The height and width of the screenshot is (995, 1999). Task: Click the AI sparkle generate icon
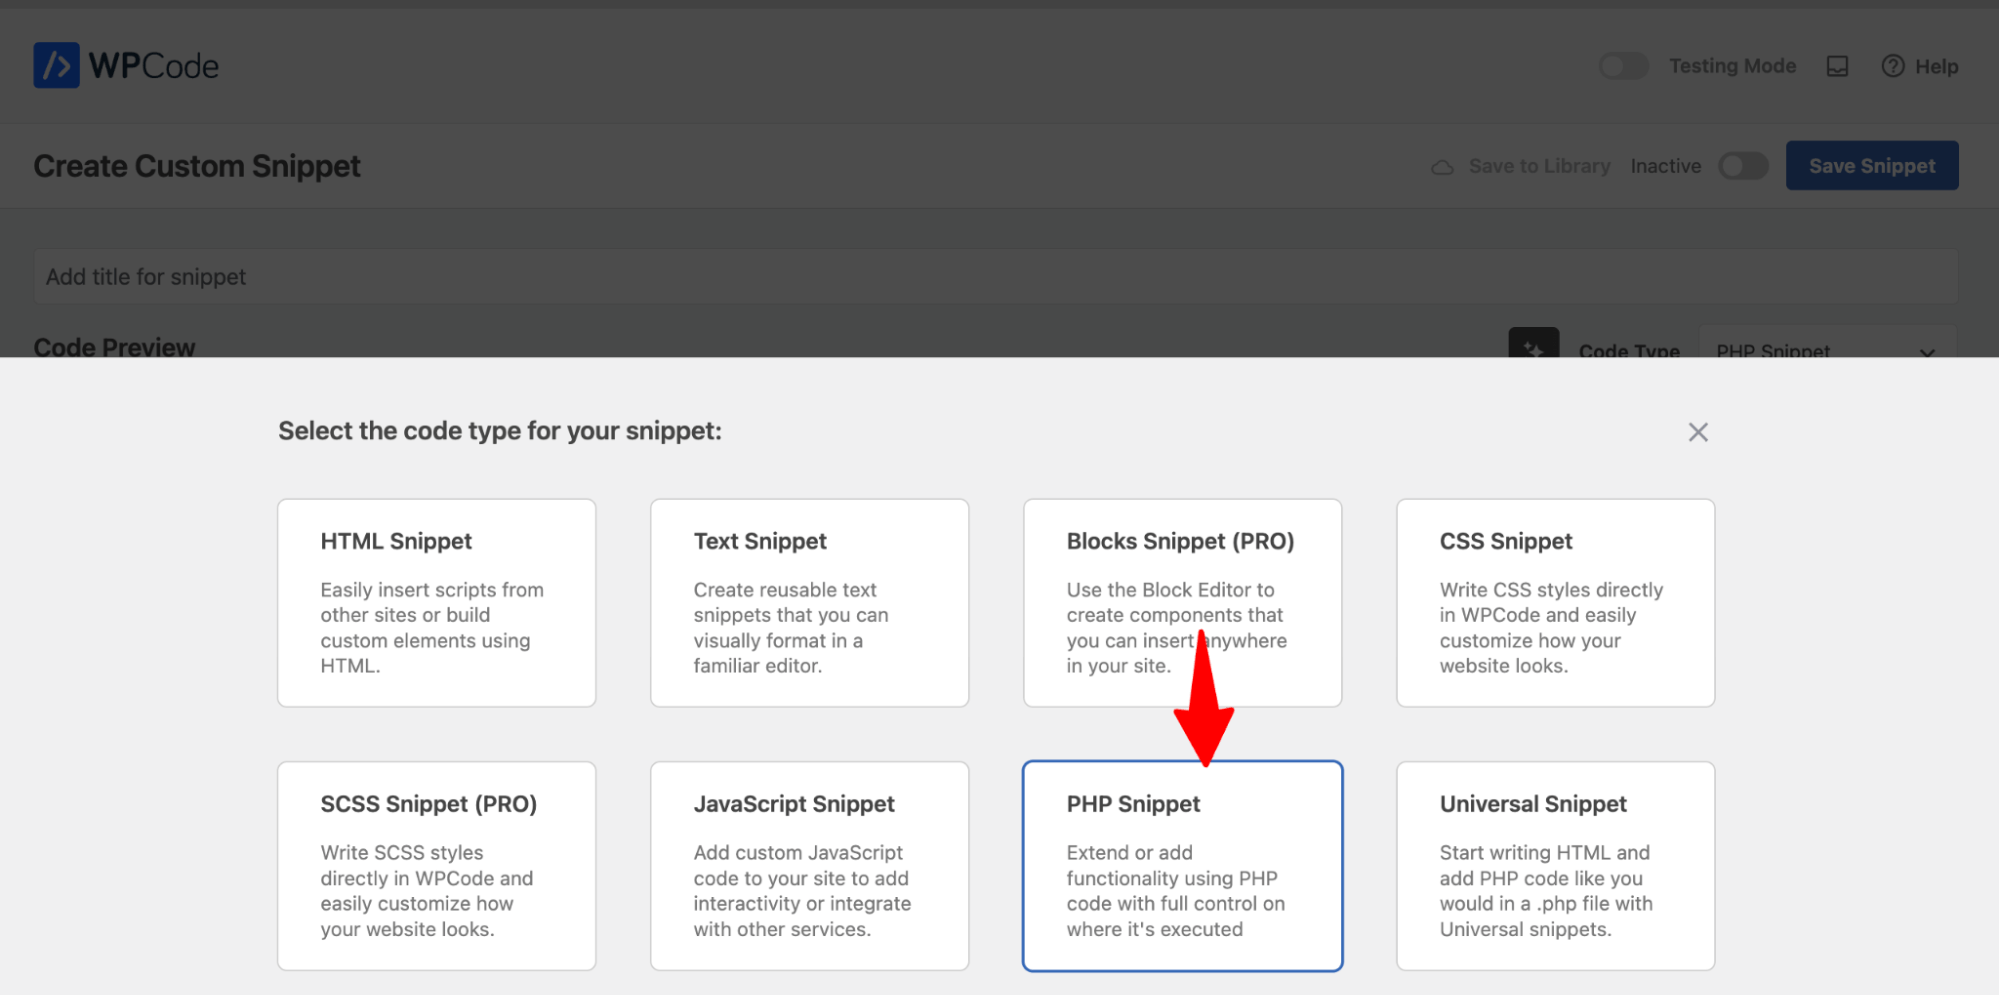point(1533,343)
